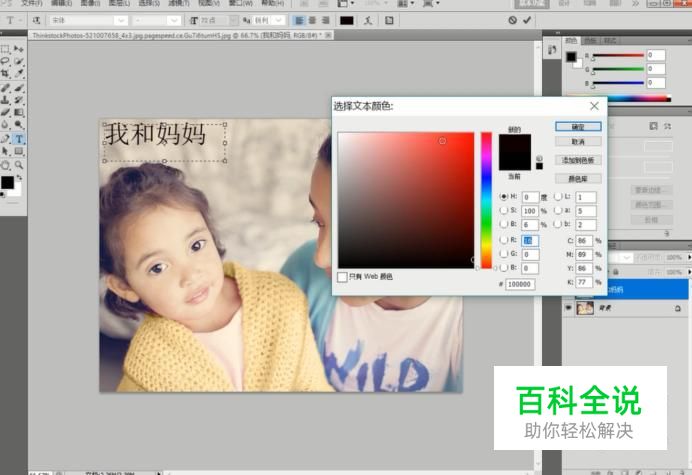
Task: Select the Lasso tool
Action: [x=6, y=60]
